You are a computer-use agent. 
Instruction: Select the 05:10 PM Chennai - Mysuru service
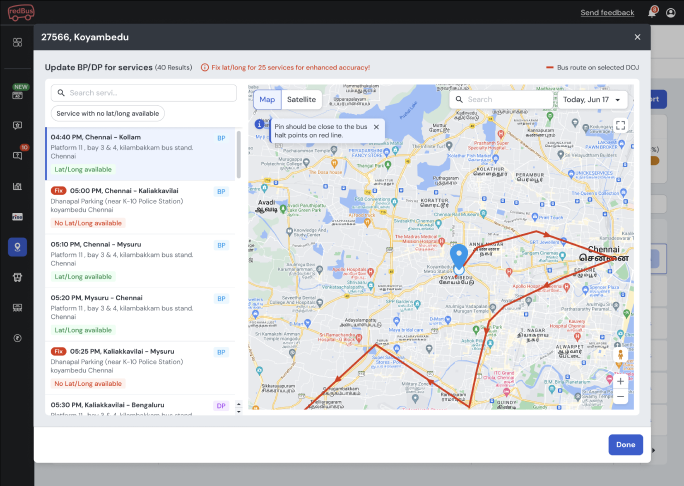click(x=140, y=261)
